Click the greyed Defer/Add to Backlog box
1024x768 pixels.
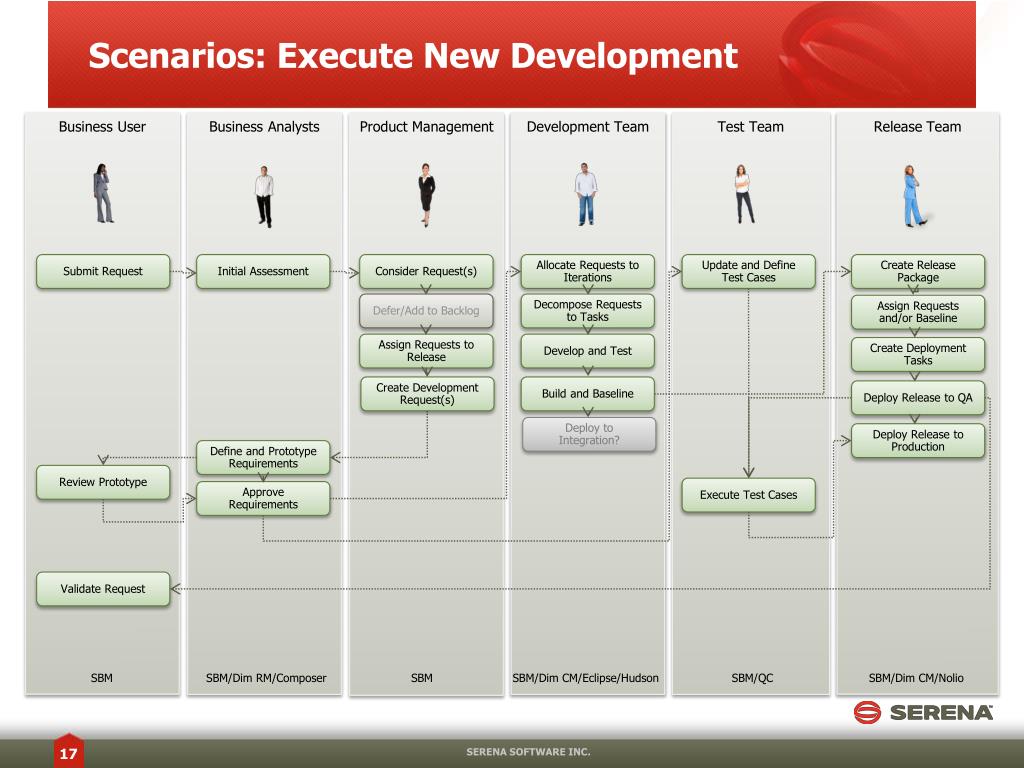tap(426, 311)
